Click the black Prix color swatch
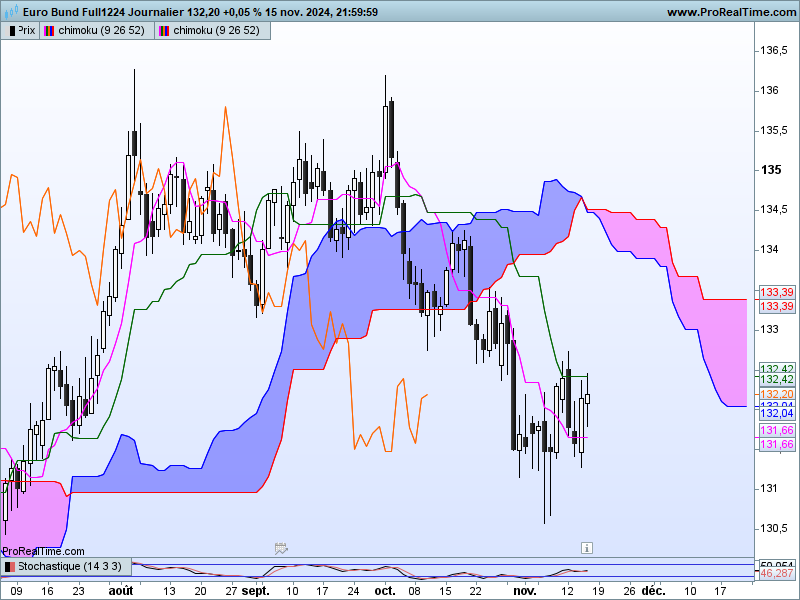800x600 pixels. tap(13, 31)
